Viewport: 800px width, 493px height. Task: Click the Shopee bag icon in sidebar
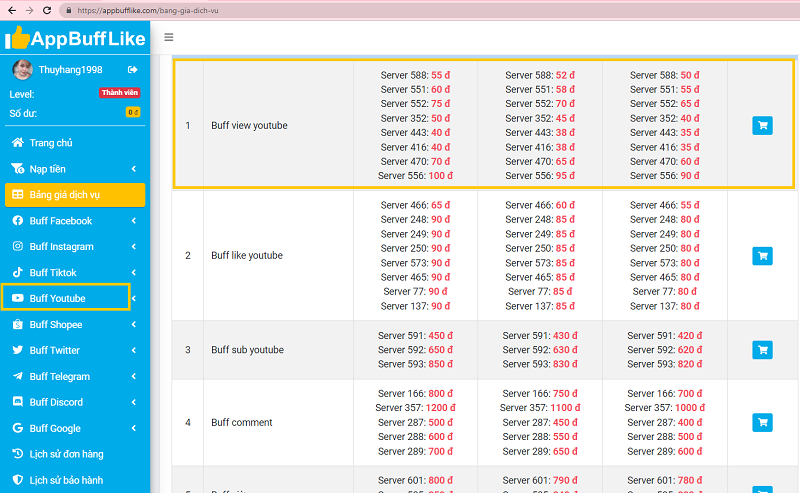18,324
